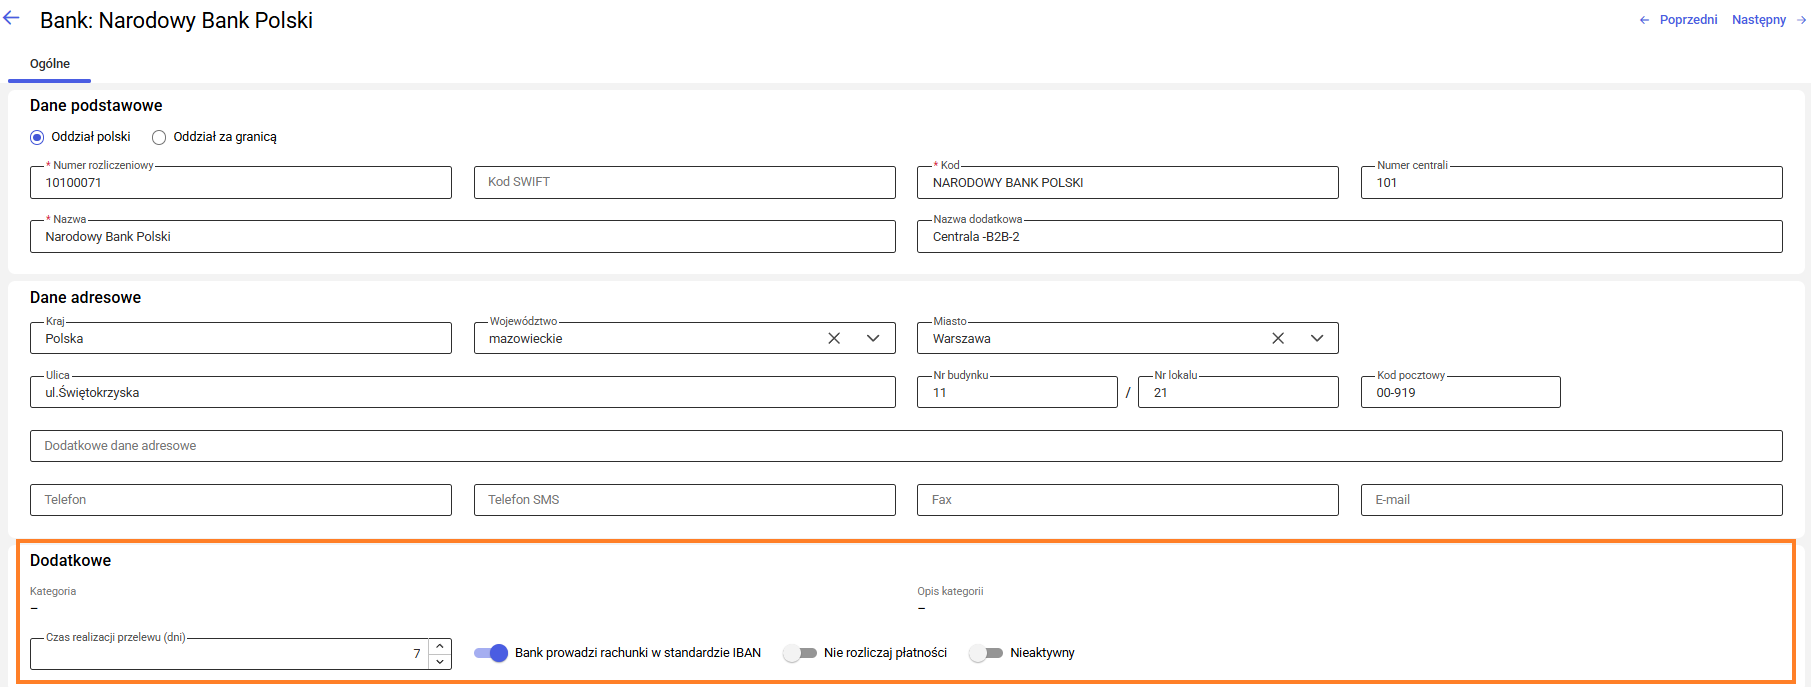Increase Czas realizacji przelewu with up arrow
The width and height of the screenshot is (1811, 687).
point(440,646)
